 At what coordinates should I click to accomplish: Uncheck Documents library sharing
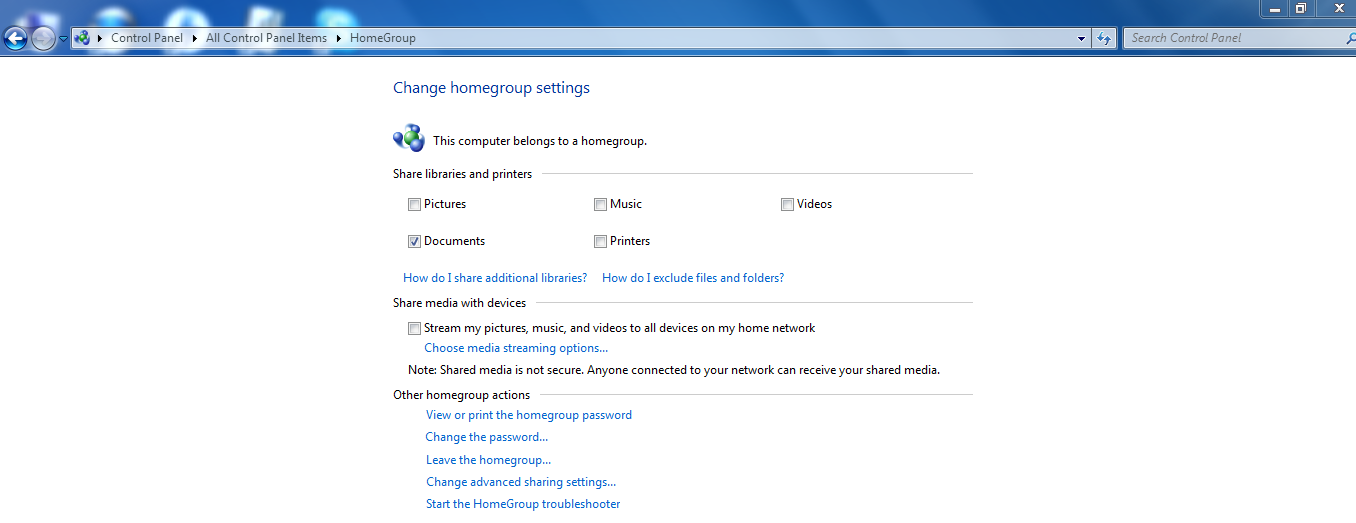(414, 242)
